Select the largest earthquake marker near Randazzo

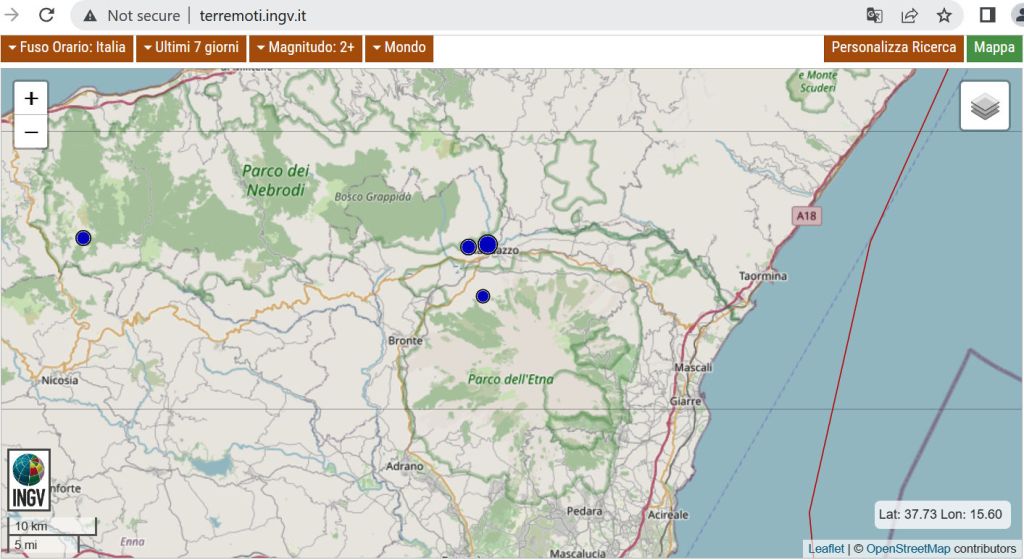click(x=488, y=244)
